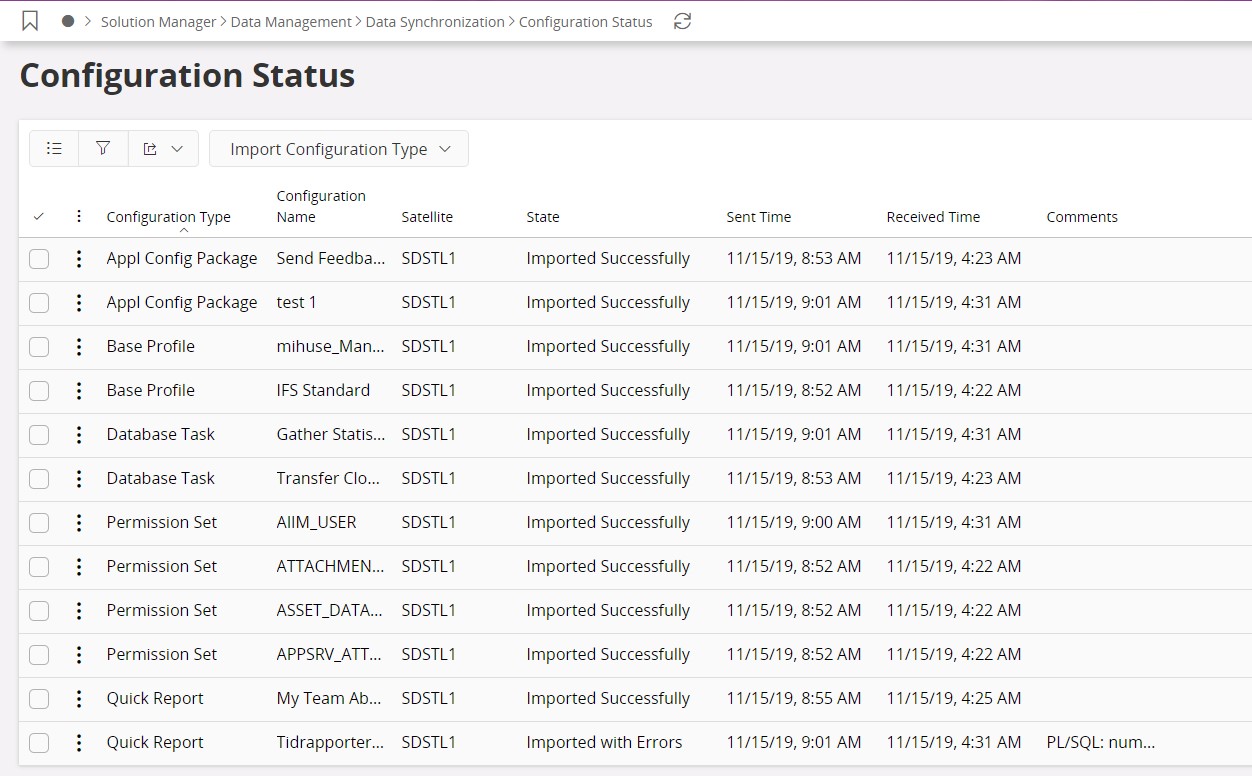Open the three-dot menu for test 1 row
This screenshot has width=1252, height=776.
click(79, 302)
